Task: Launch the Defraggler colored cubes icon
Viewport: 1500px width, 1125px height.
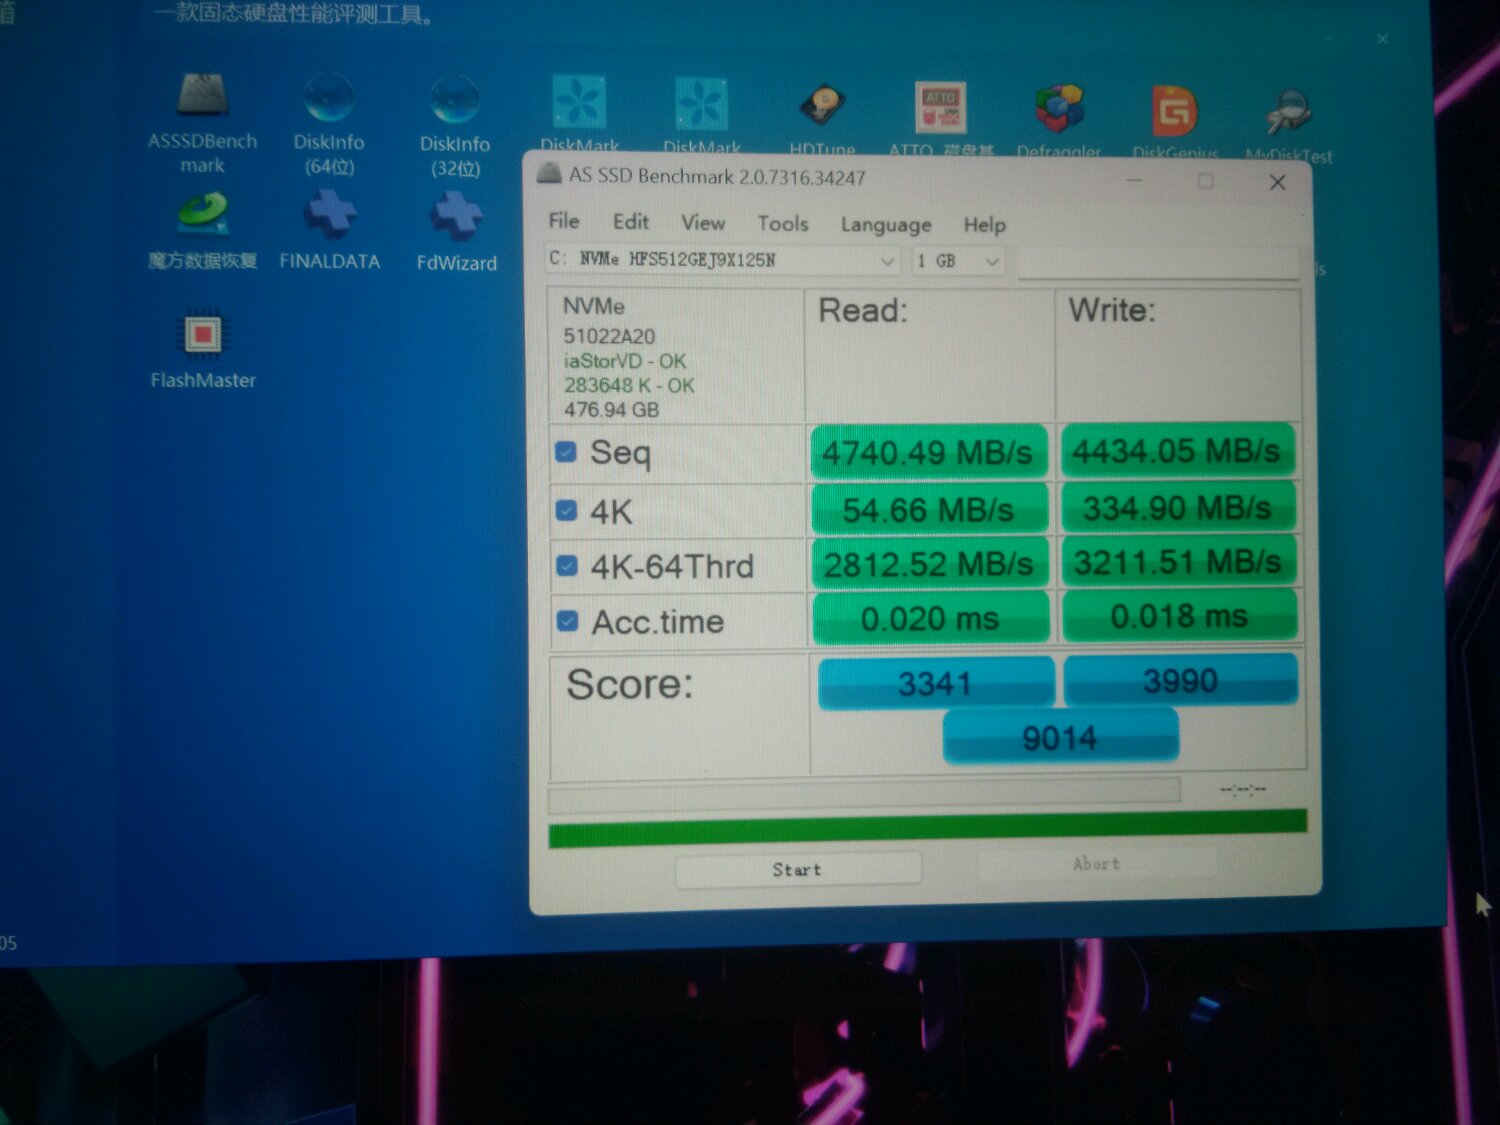Action: pyautogui.click(x=1059, y=109)
